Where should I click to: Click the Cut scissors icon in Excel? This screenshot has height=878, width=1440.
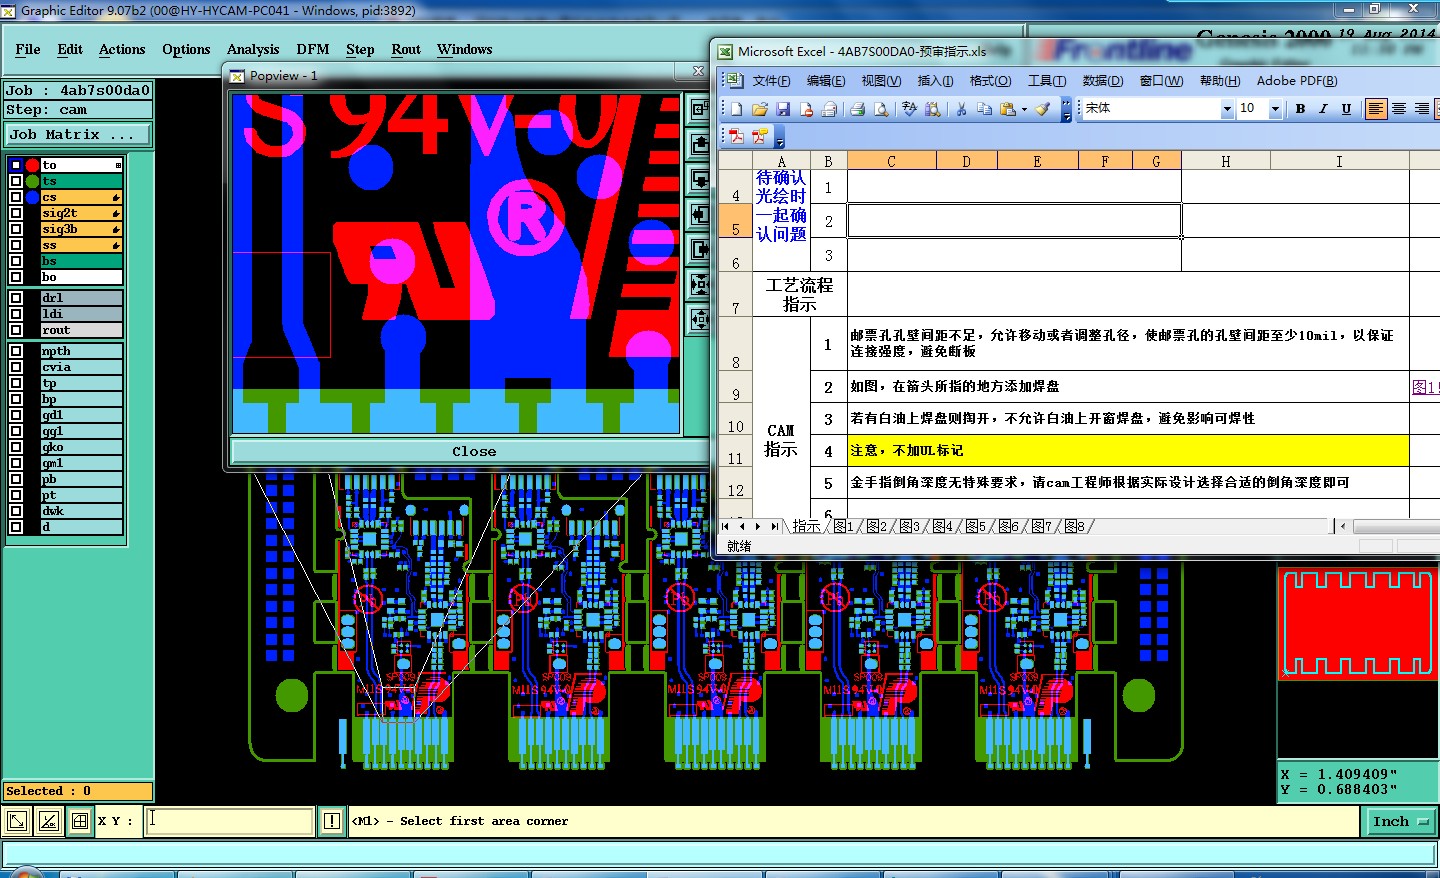pos(961,109)
